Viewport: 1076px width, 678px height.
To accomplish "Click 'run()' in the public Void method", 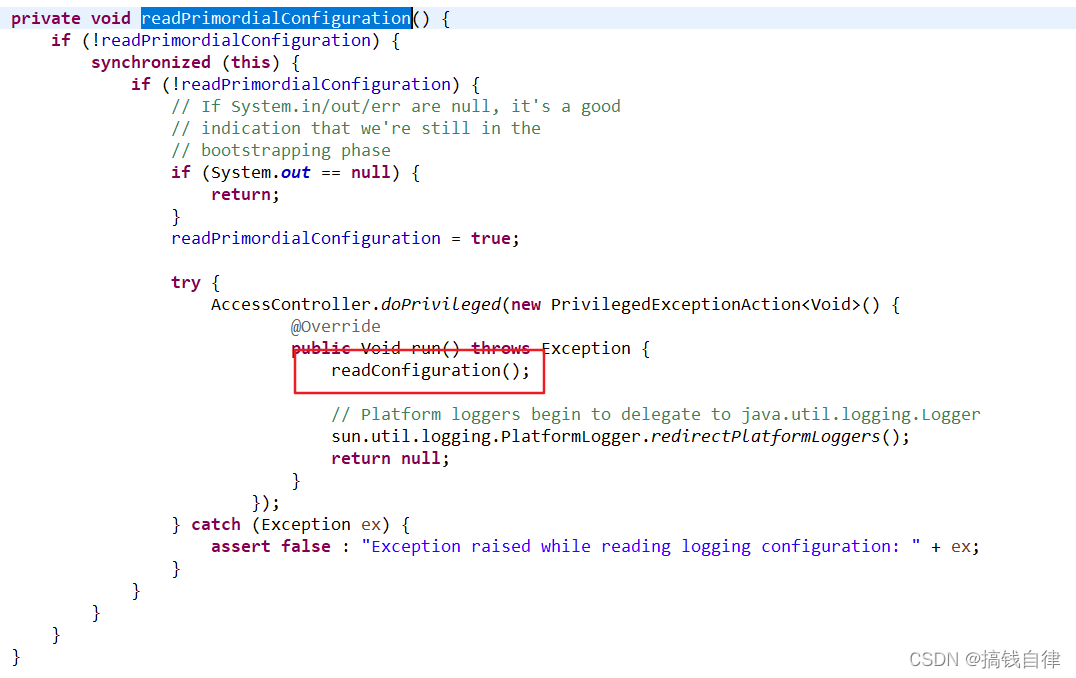I will coord(436,348).
